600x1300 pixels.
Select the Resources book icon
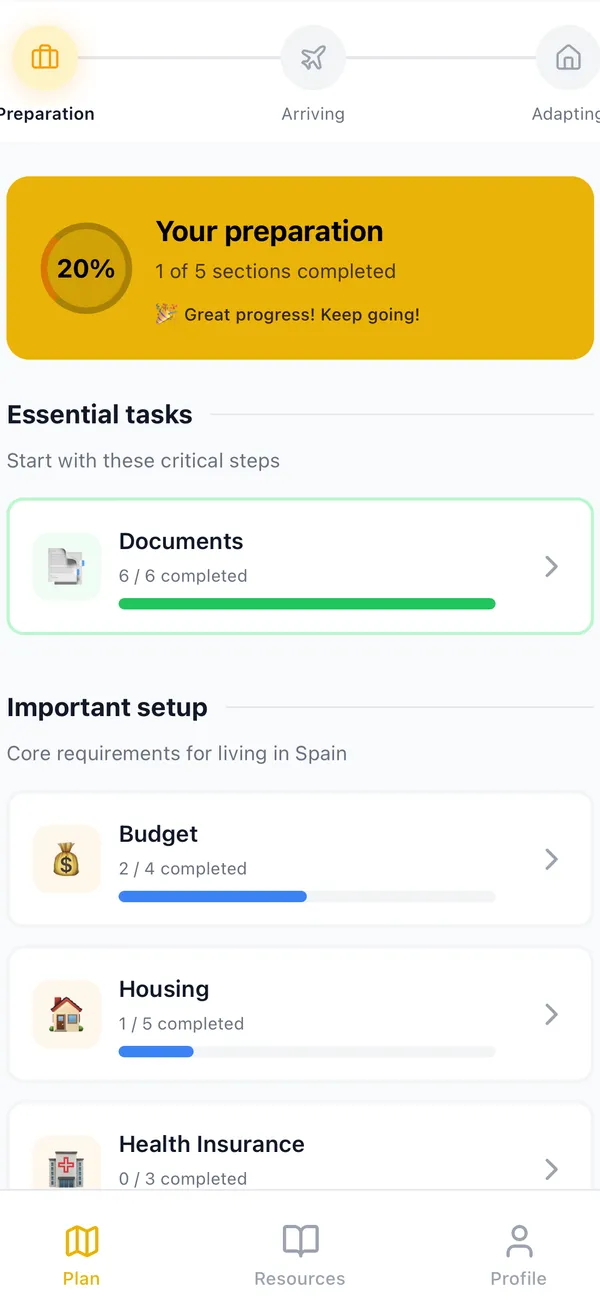point(299,1239)
